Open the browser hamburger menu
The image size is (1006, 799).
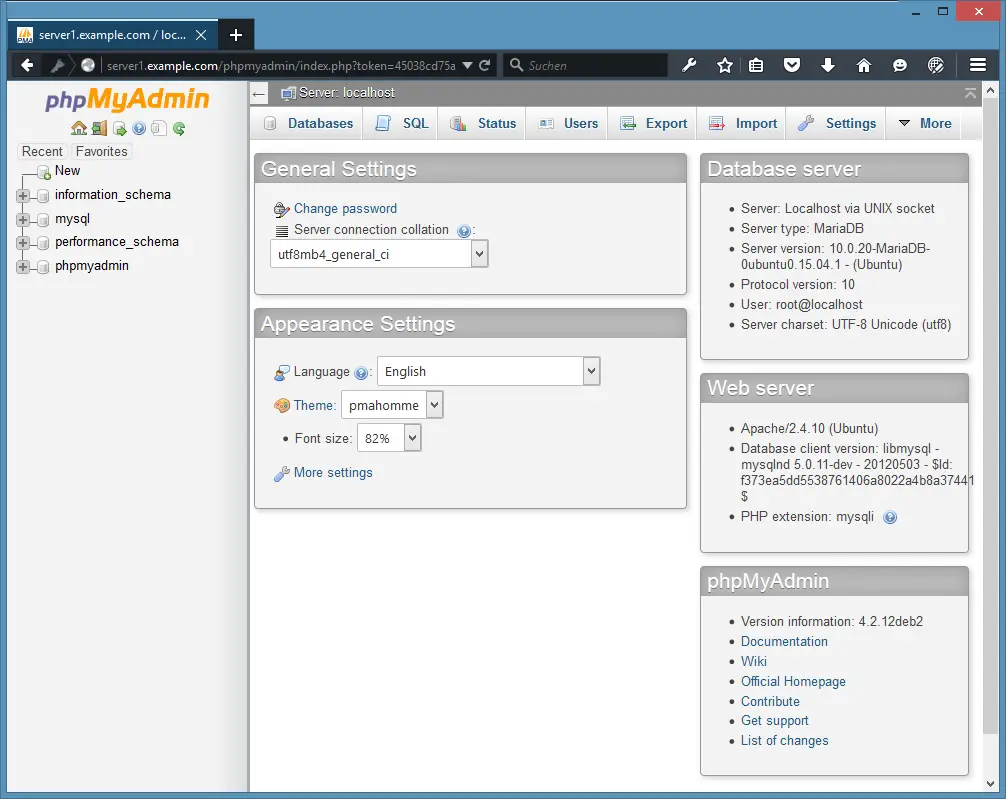pyautogui.click(x=978, y=65)
